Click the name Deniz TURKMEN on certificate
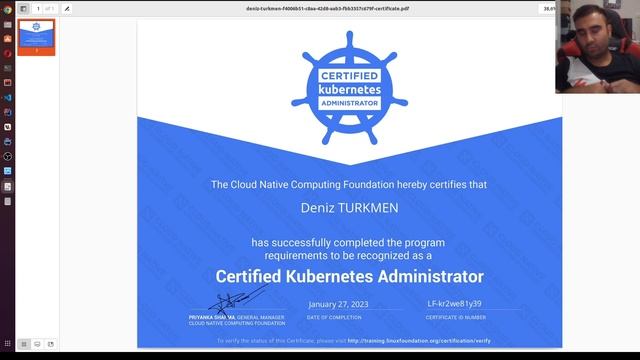 pos(349,208)
